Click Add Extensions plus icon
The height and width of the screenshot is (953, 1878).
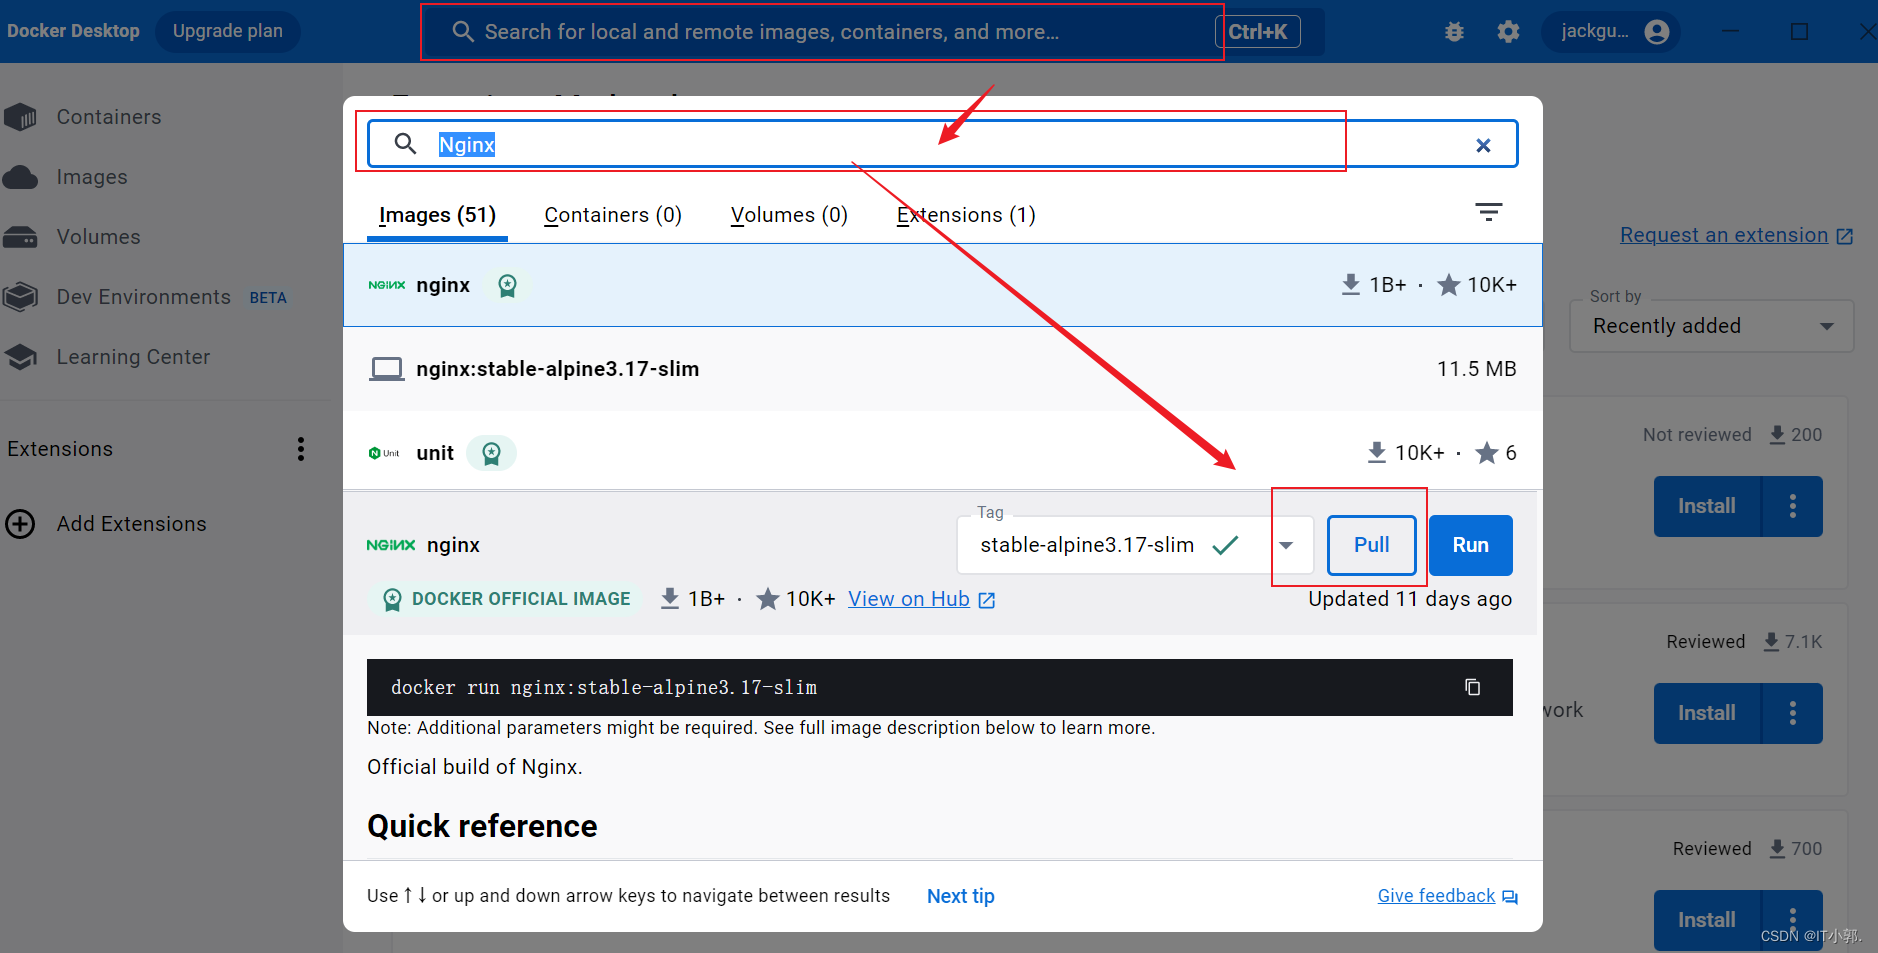20,524
